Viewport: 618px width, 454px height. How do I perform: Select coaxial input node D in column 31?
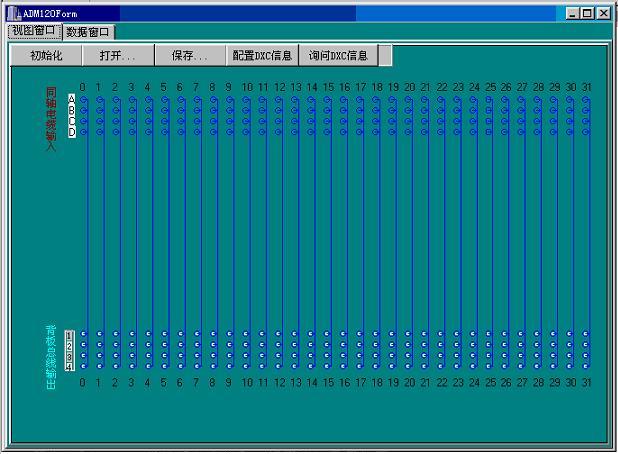pos(587,132)
